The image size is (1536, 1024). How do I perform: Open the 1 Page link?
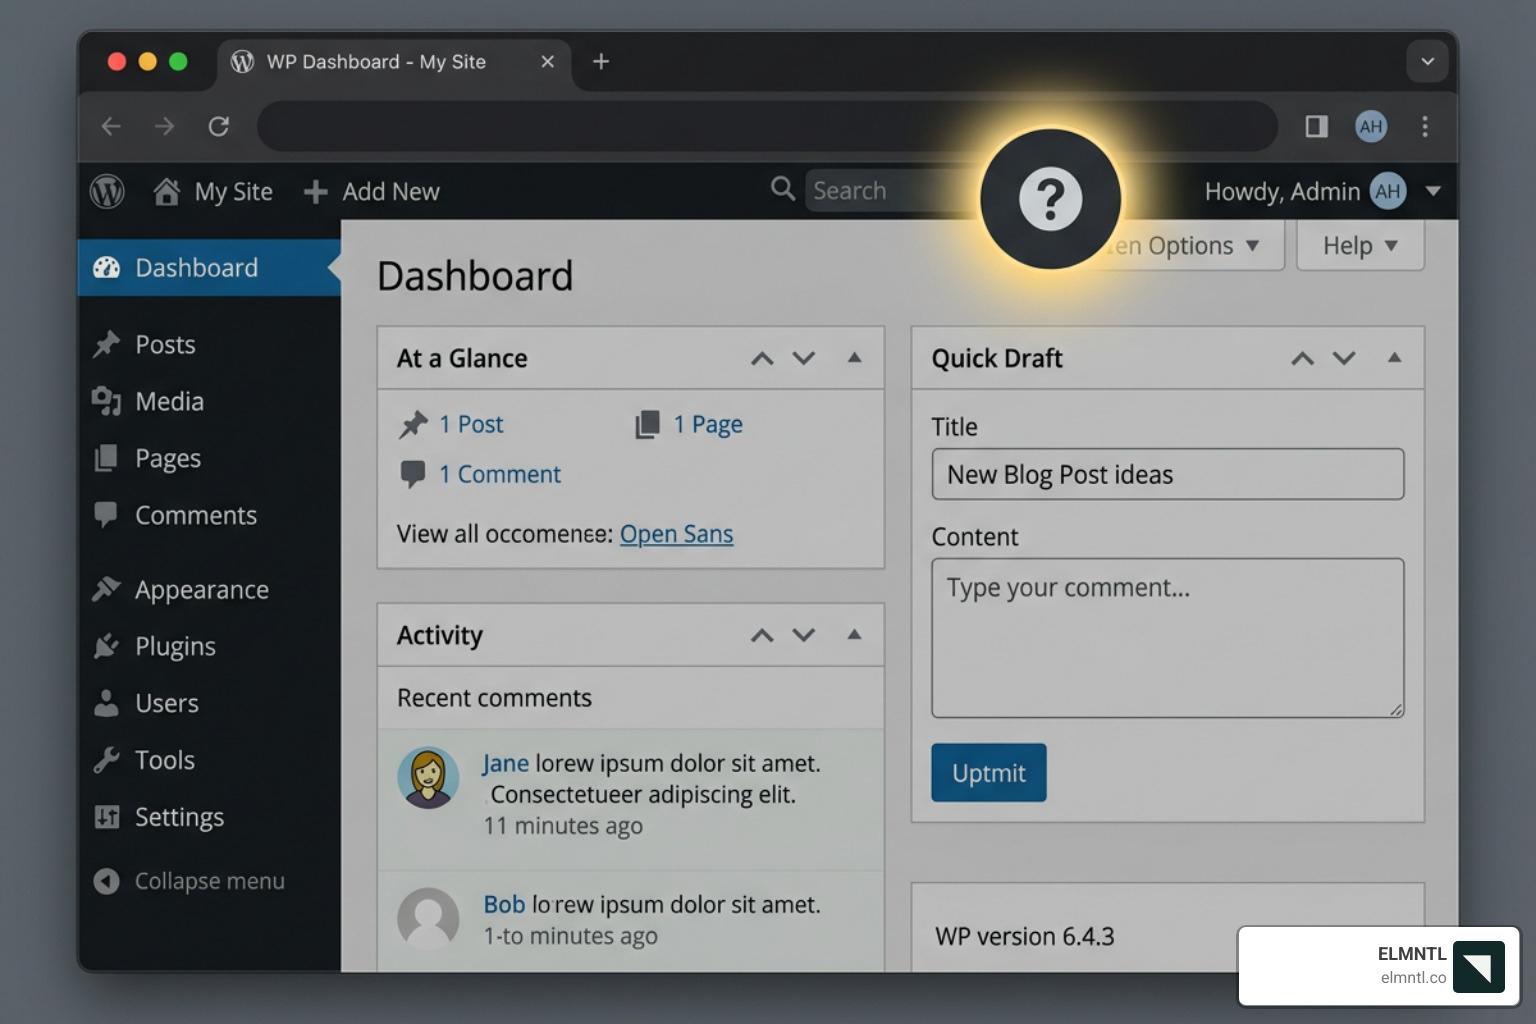click(708, 424)
